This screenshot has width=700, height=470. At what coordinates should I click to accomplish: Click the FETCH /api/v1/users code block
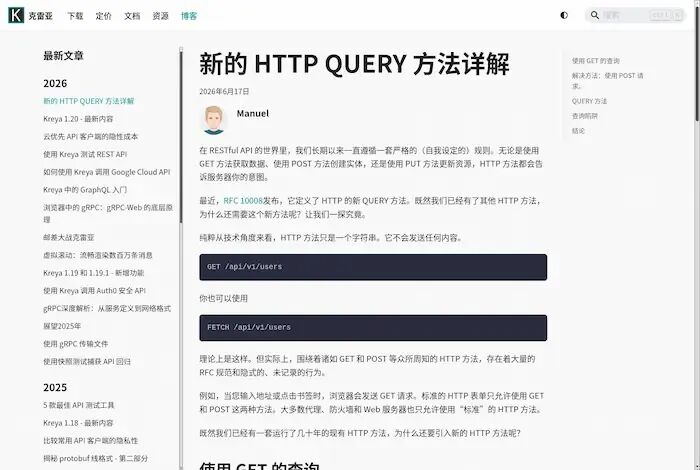point(373,328)
